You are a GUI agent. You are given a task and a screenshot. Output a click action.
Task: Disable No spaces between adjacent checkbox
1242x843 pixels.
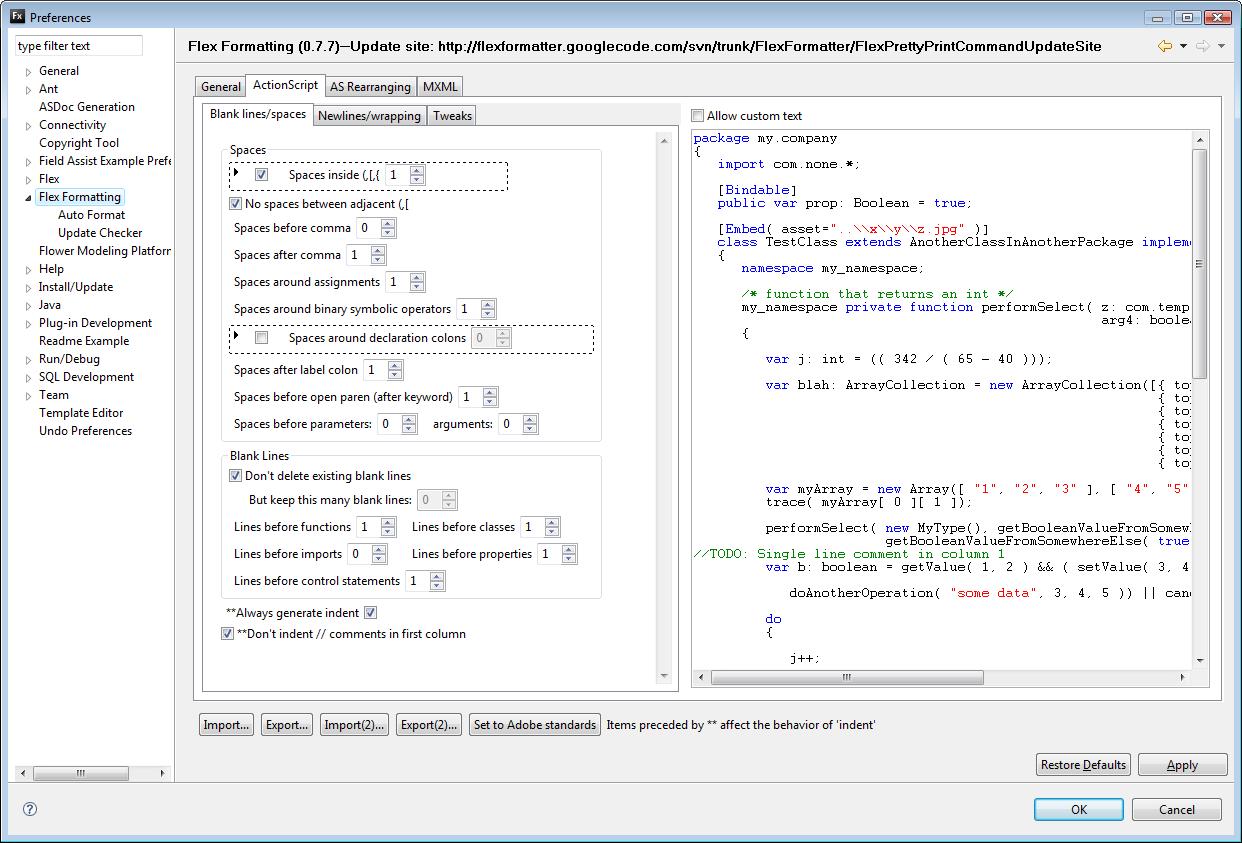[236, 204]
